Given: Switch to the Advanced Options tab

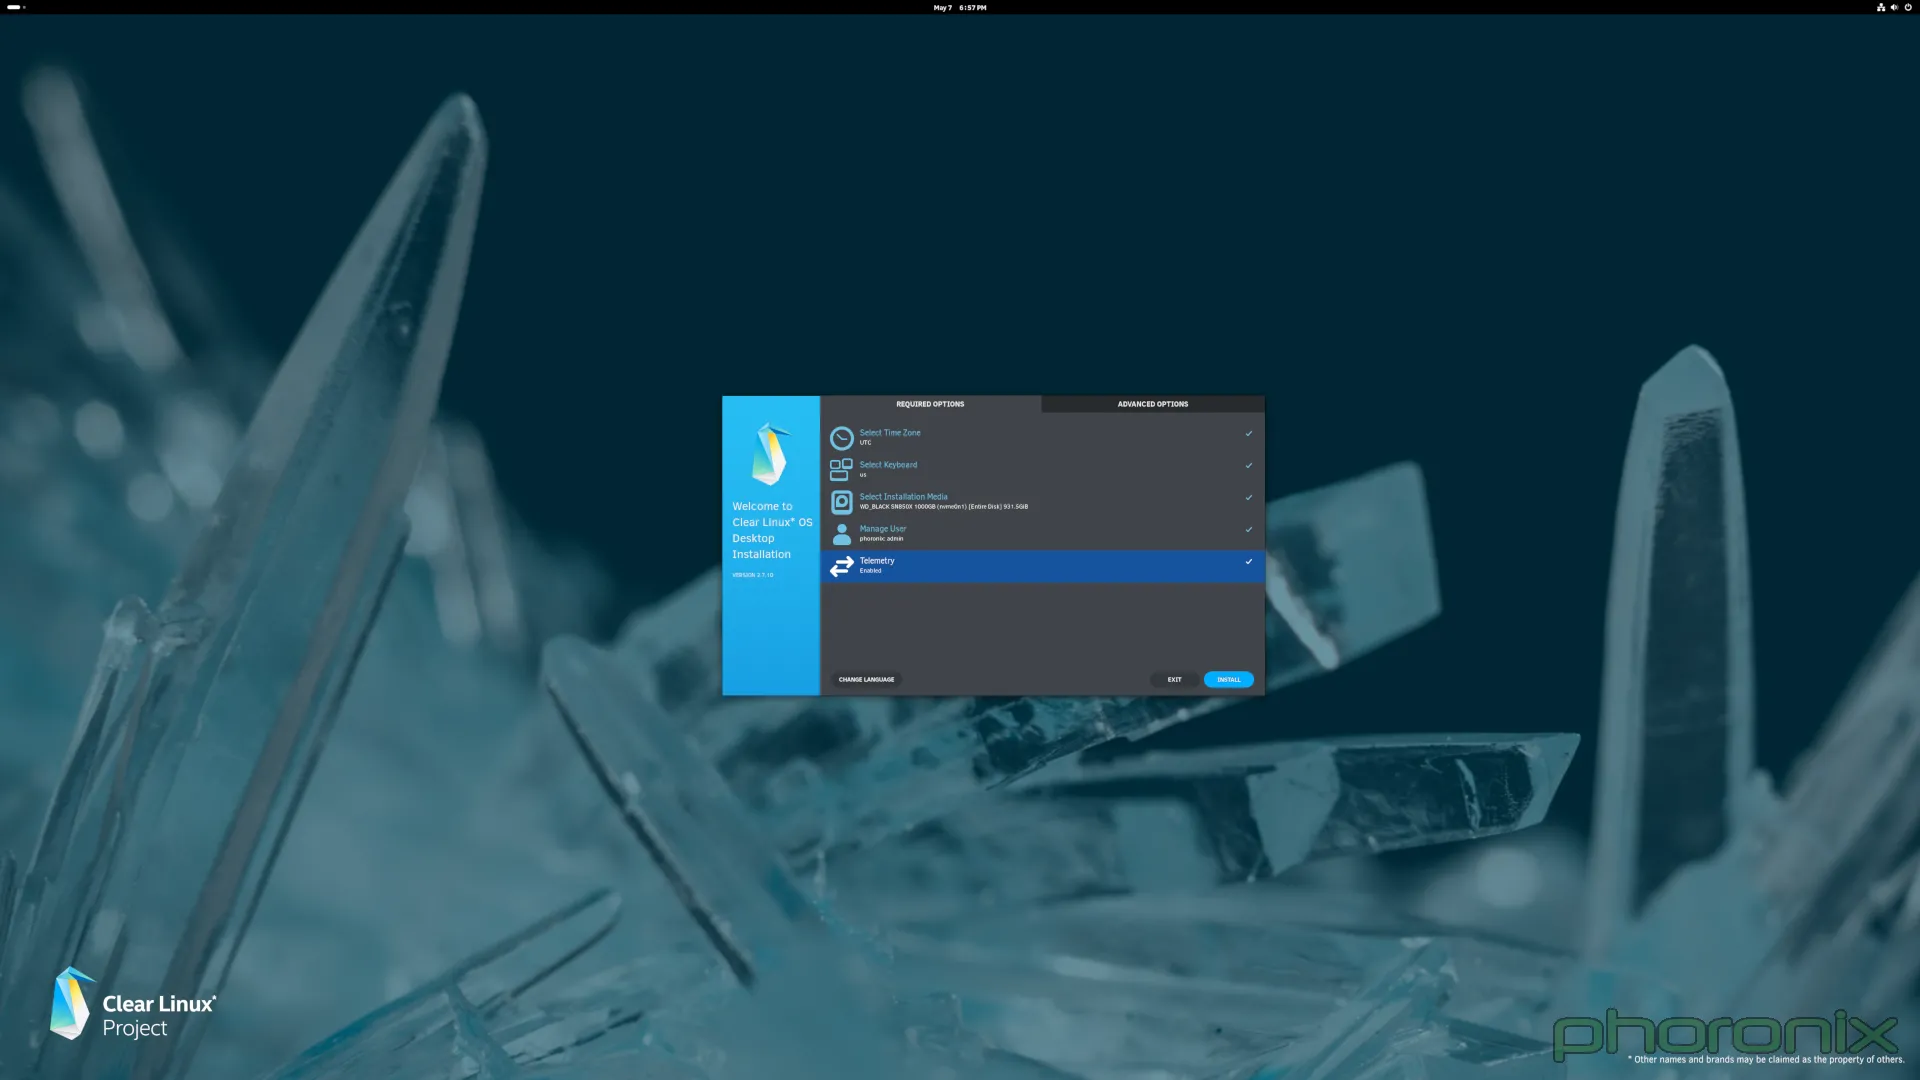Looking at the screenshot, I should click(1152, 404).
